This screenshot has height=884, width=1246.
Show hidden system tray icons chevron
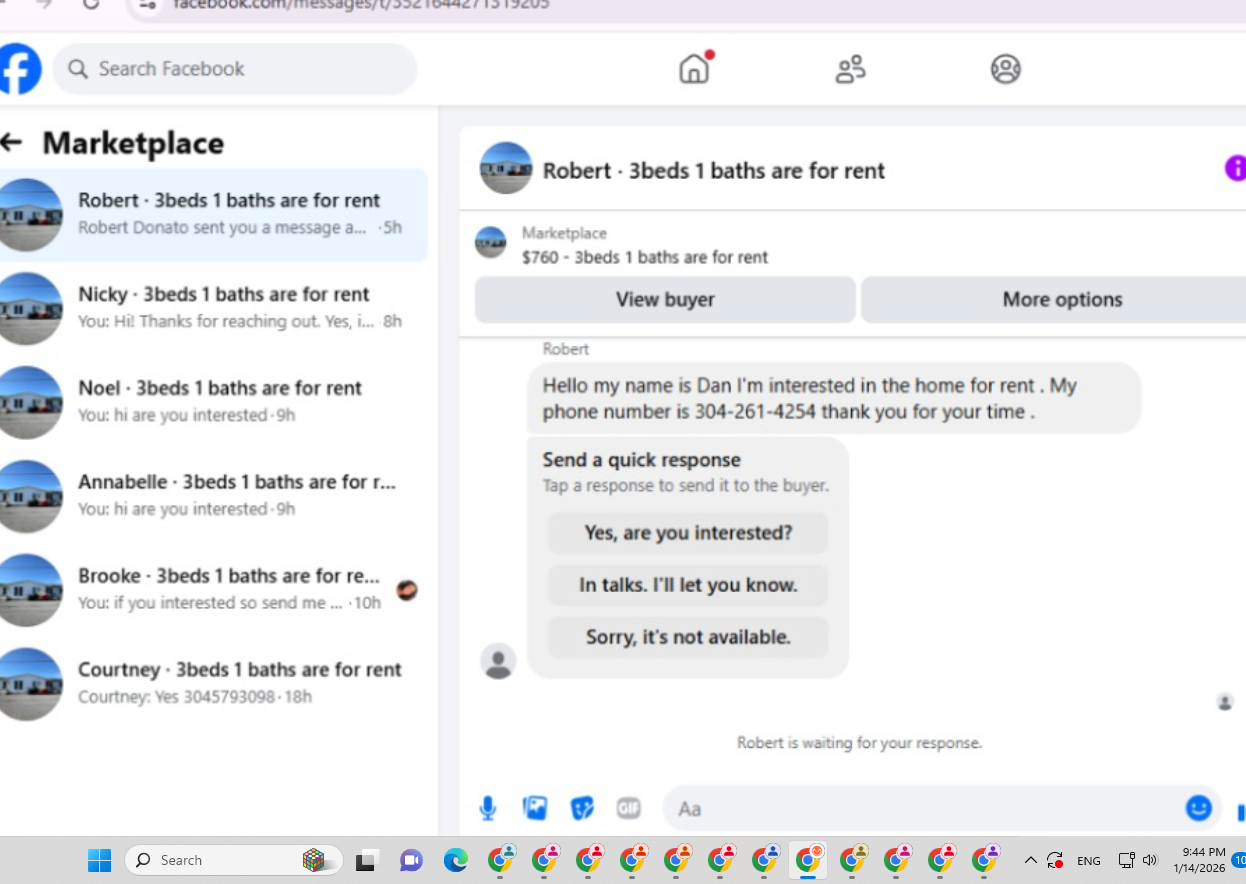1030,860
